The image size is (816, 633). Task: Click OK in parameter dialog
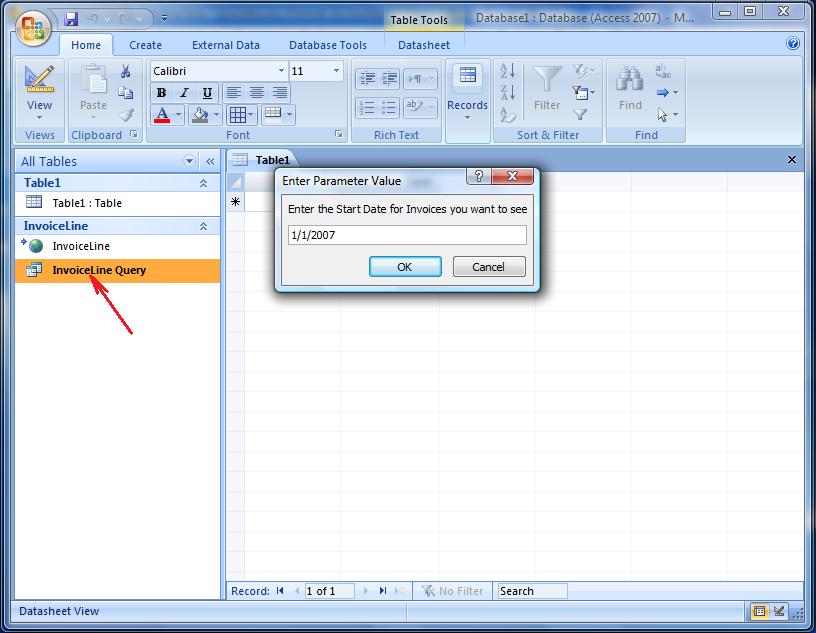(405, 267)
